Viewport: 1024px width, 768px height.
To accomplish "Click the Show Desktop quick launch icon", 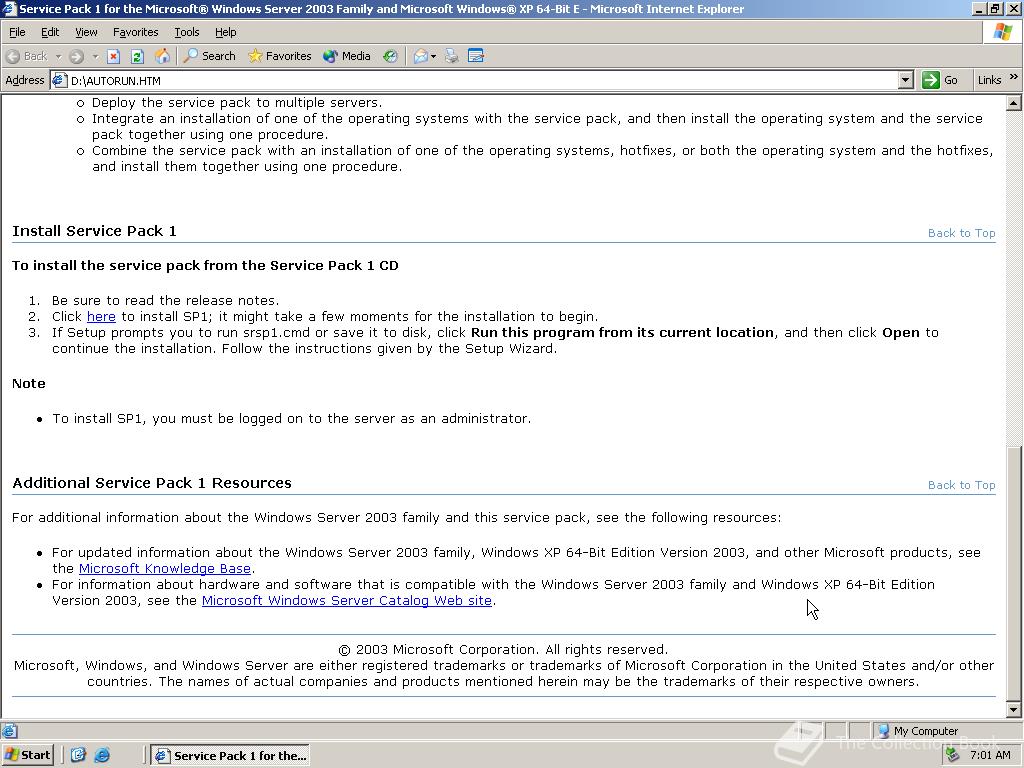I will click(x=78, y=755).
